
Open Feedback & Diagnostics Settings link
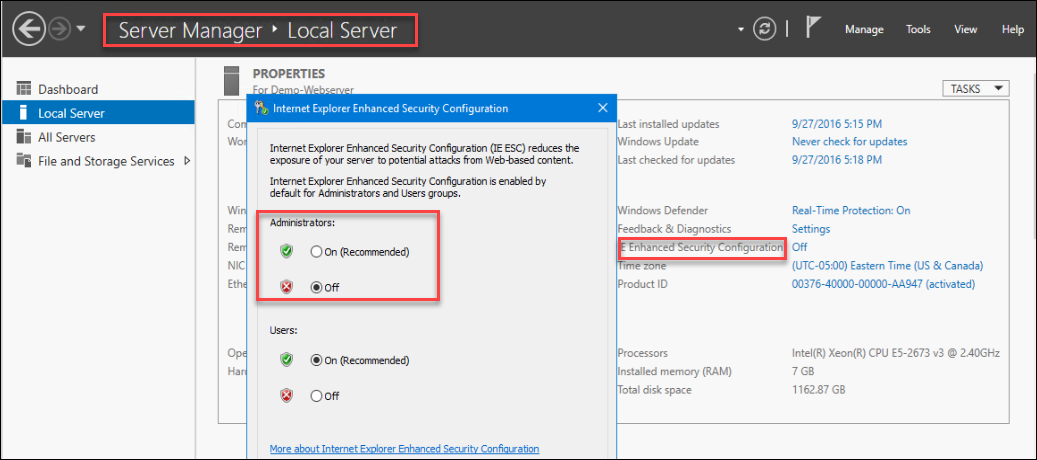pos(811,229)
